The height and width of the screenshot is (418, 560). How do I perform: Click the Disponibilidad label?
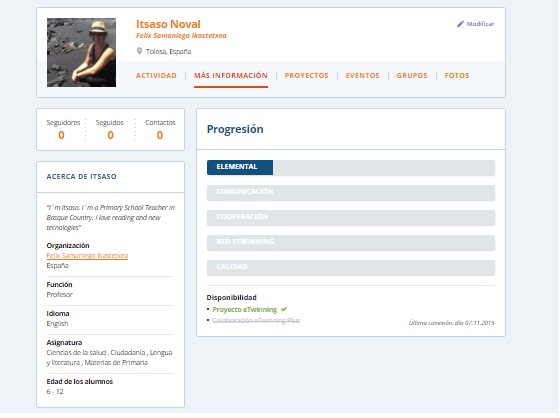pyautogui.click(x=231, y=297)
